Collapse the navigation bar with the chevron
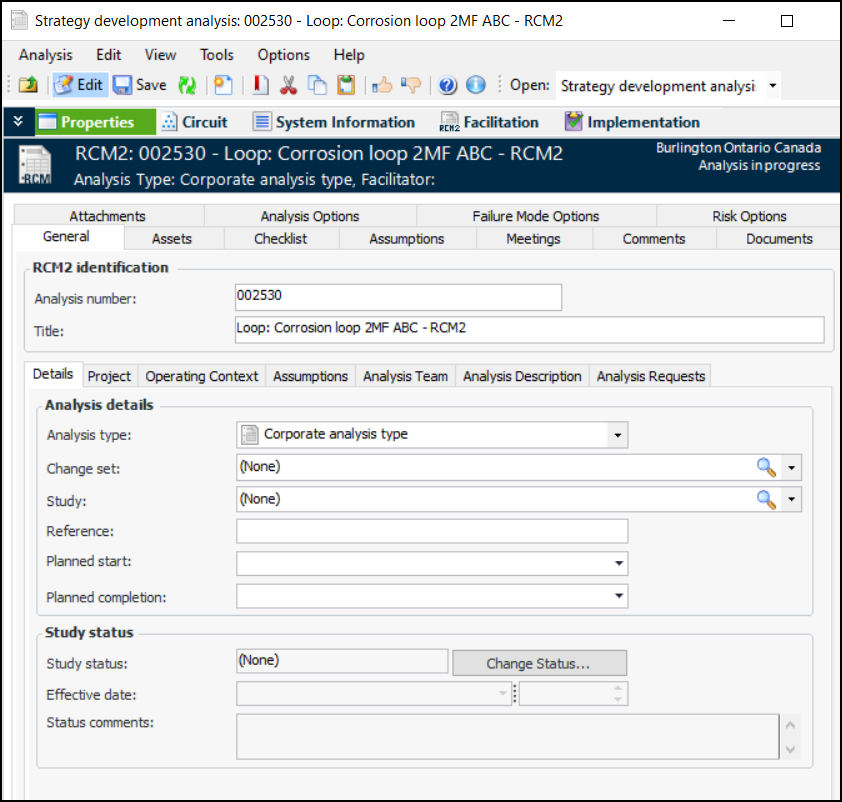Image resolution: width=842 pixels, height=802 pixels. point(18,122)
